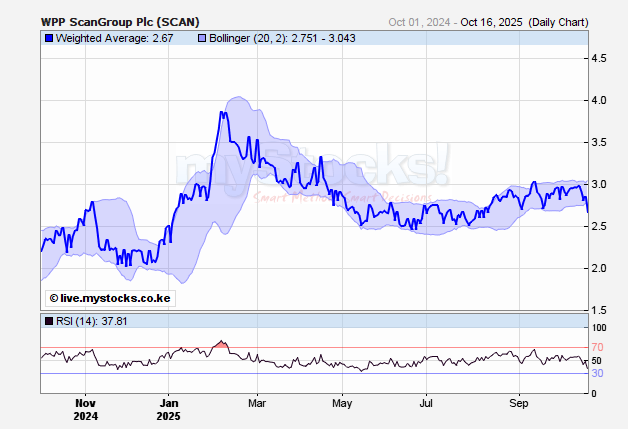Click the red 70 RSI level label
The image size is (628, 429).
pos(596,347)
